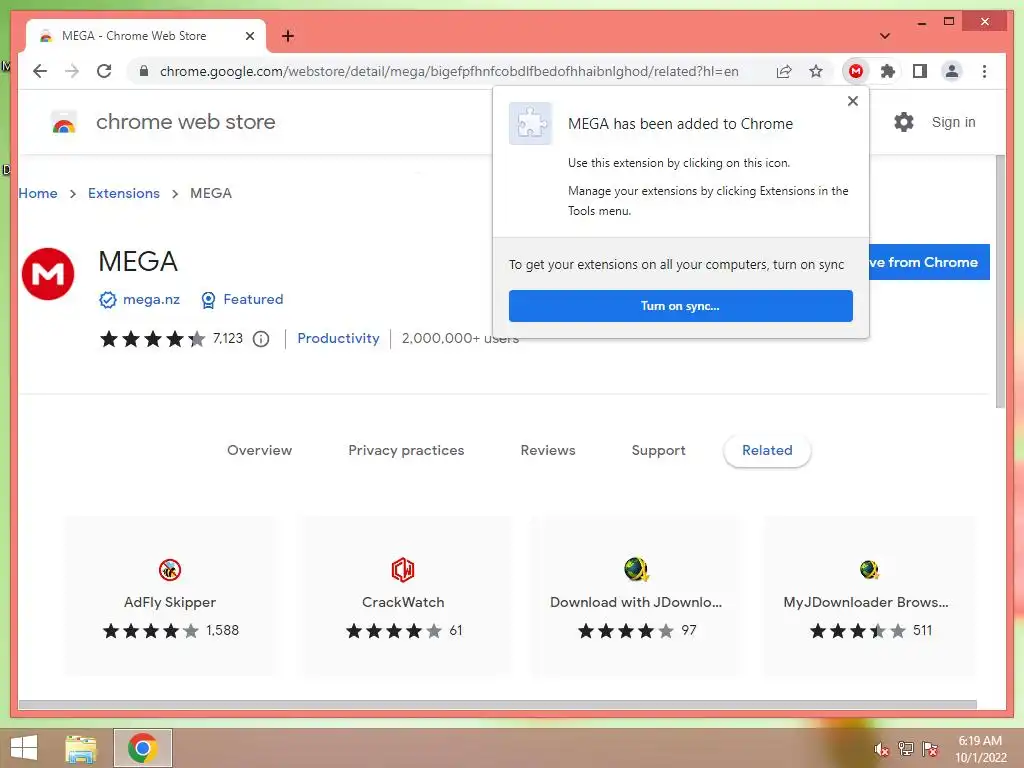Screen dimensions: 1024x768
Task: Click the network tray icon
Action: point(906,749)
